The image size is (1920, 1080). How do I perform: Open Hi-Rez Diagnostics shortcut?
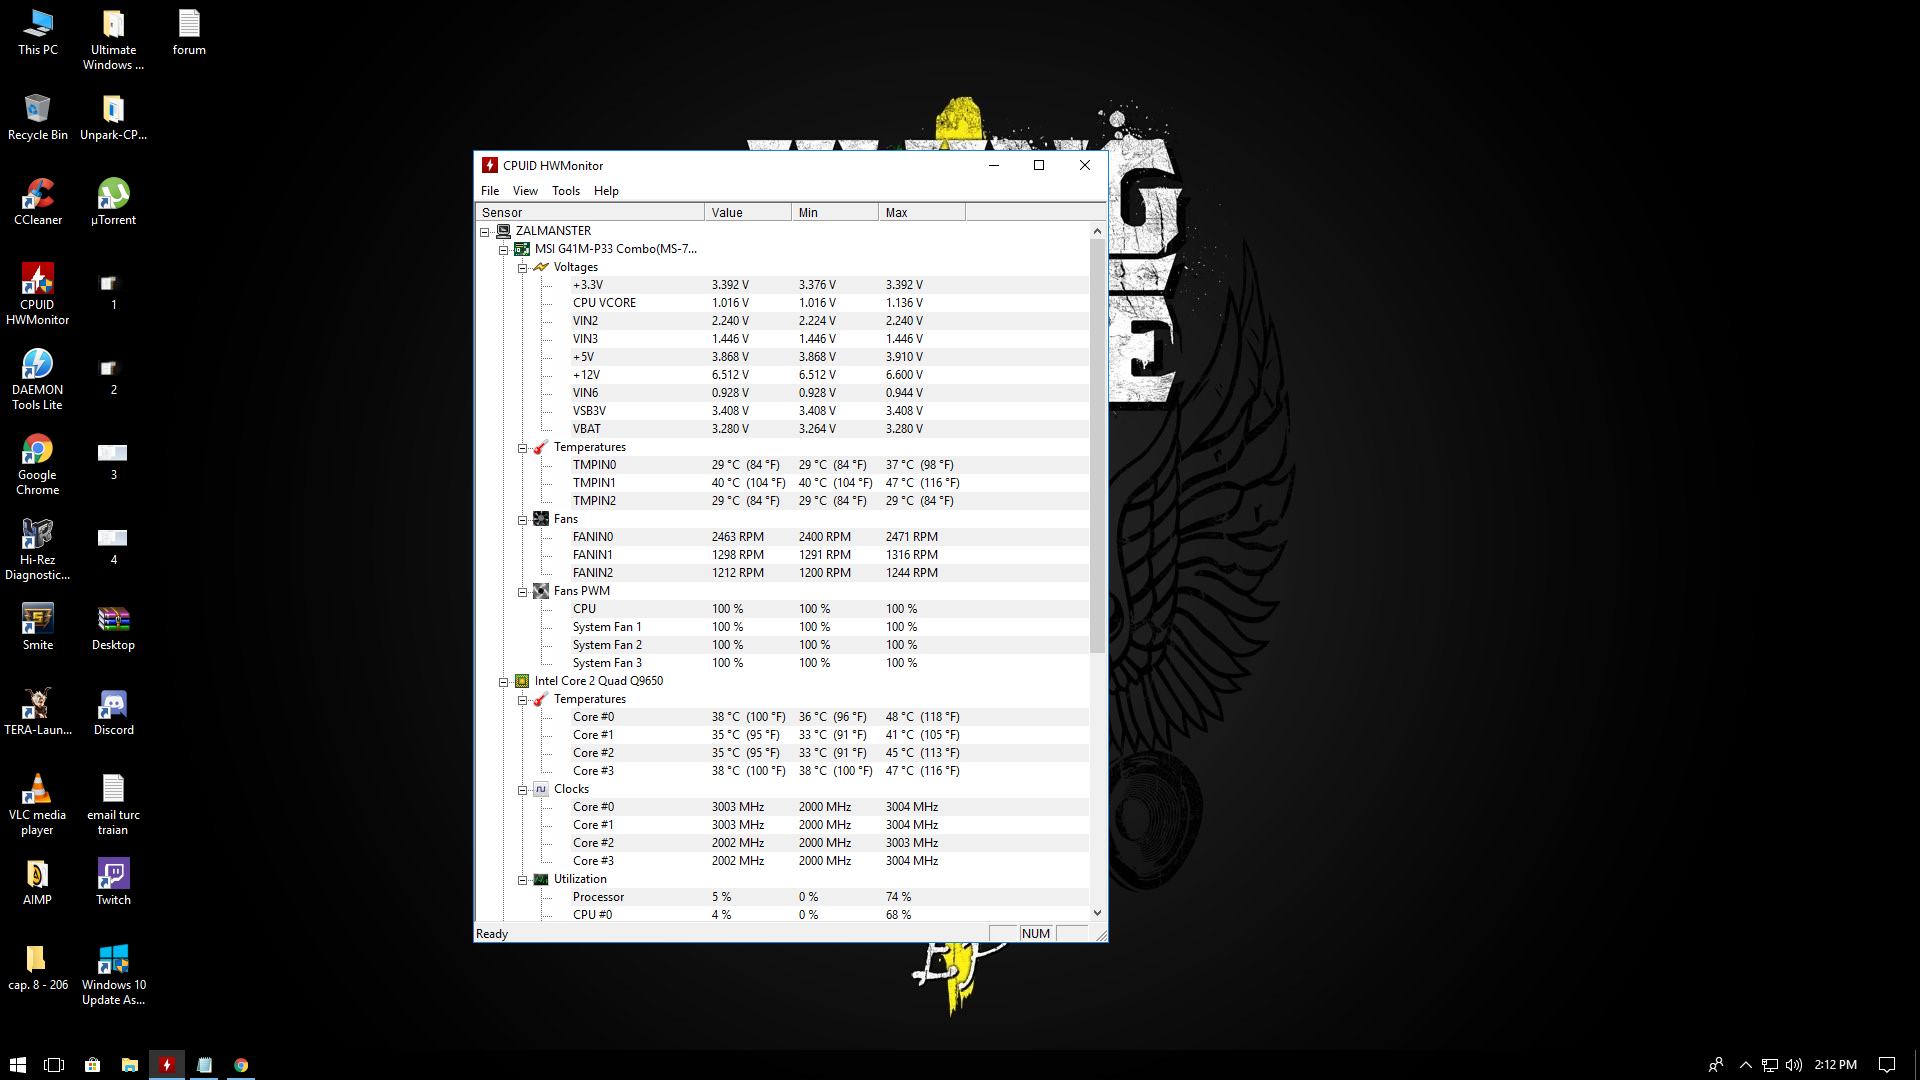point(38,549)
